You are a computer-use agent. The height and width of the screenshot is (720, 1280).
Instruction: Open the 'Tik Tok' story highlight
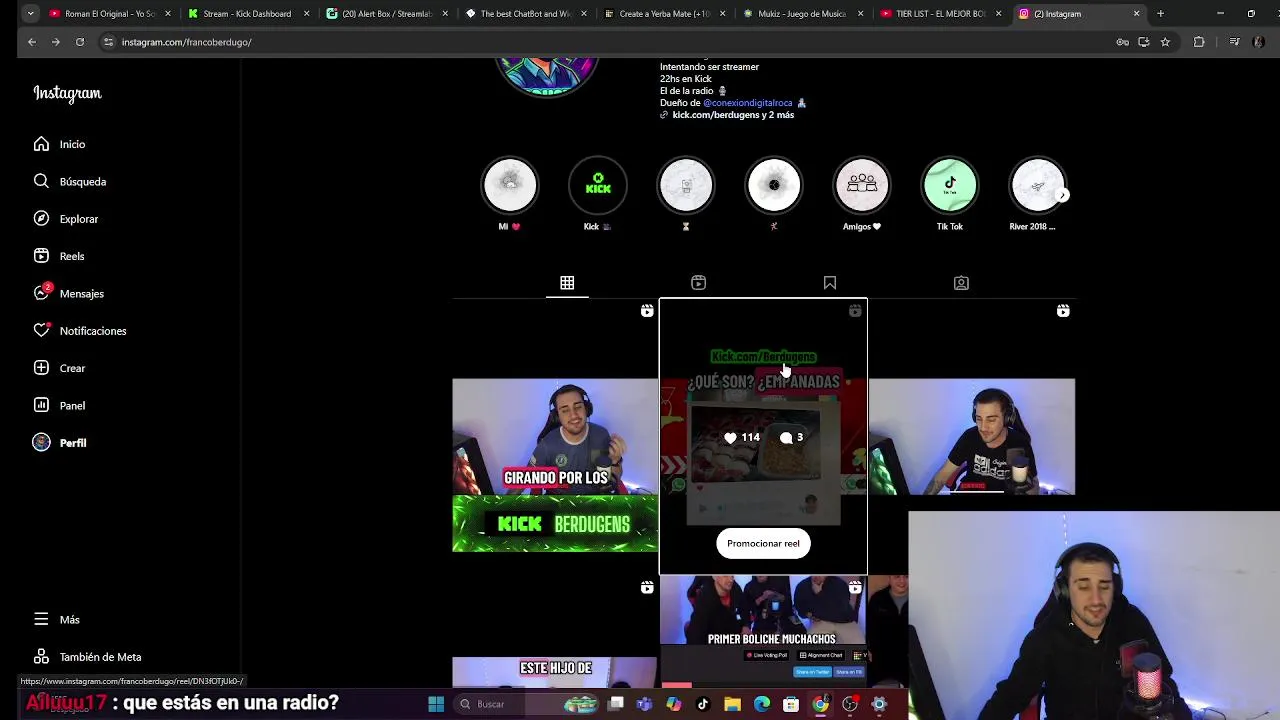[950, 185]
